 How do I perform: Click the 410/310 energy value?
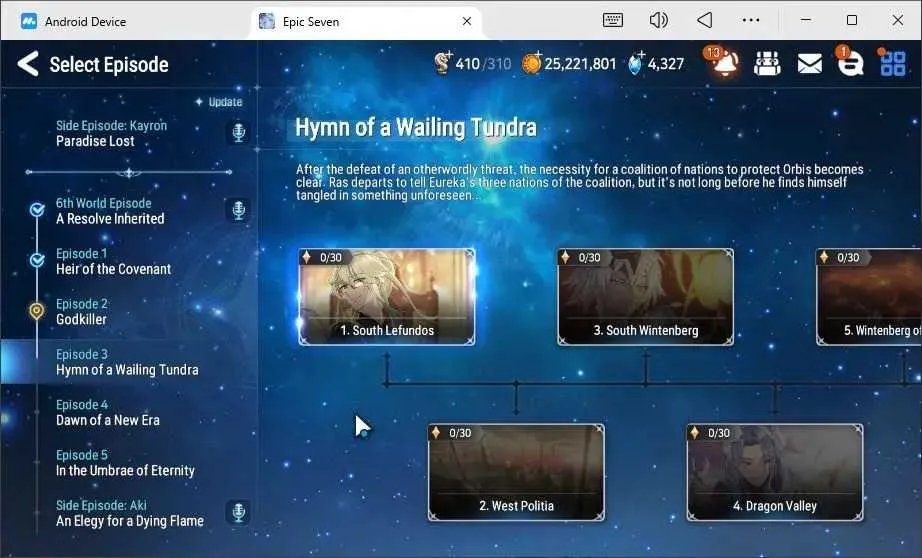483,64
